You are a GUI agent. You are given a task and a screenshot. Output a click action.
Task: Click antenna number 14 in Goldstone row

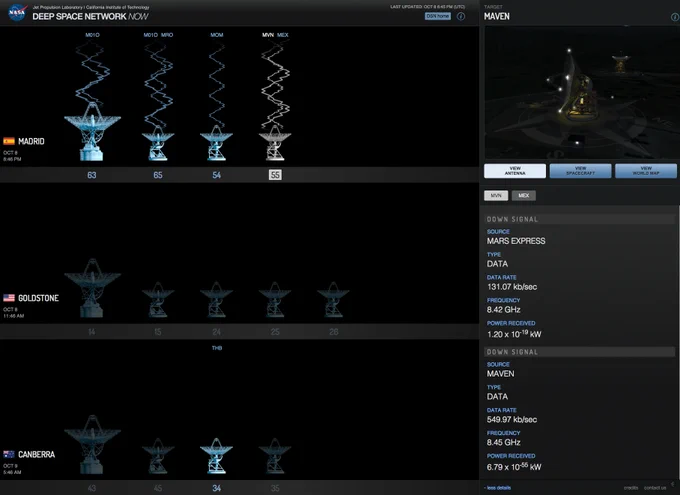[92, 332]
